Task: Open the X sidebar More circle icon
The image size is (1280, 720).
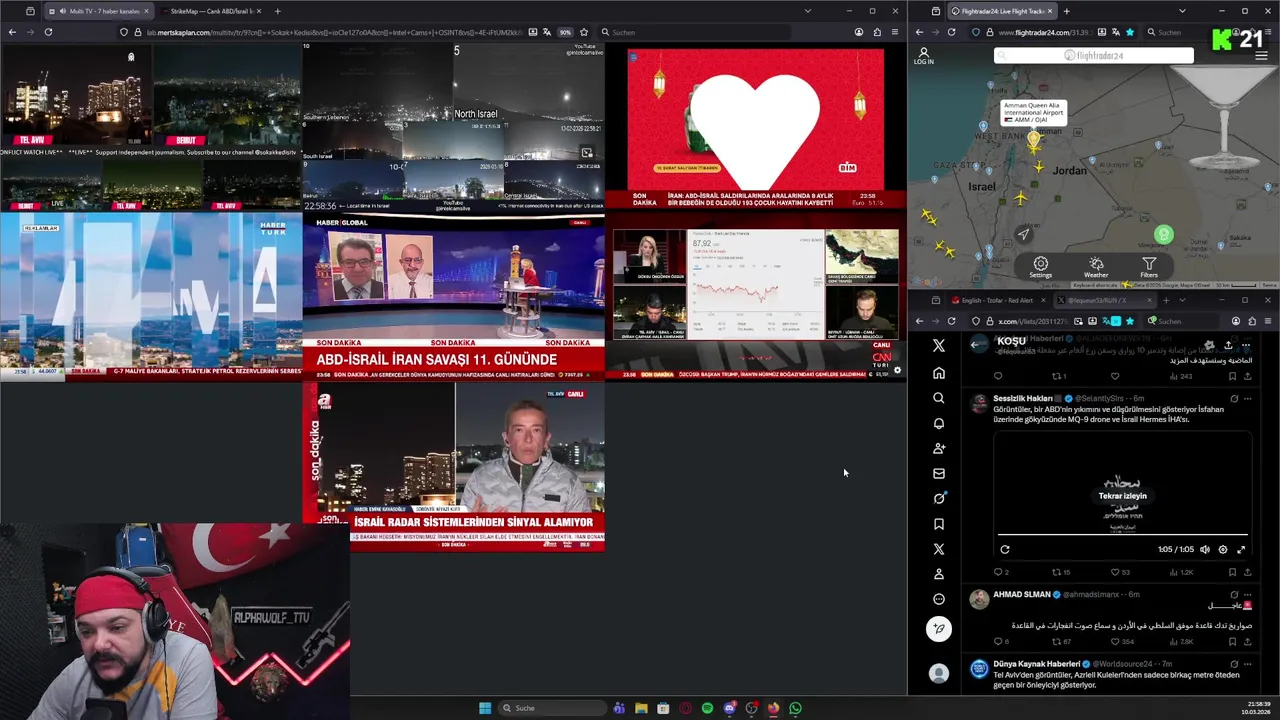Action: point(938,599)
